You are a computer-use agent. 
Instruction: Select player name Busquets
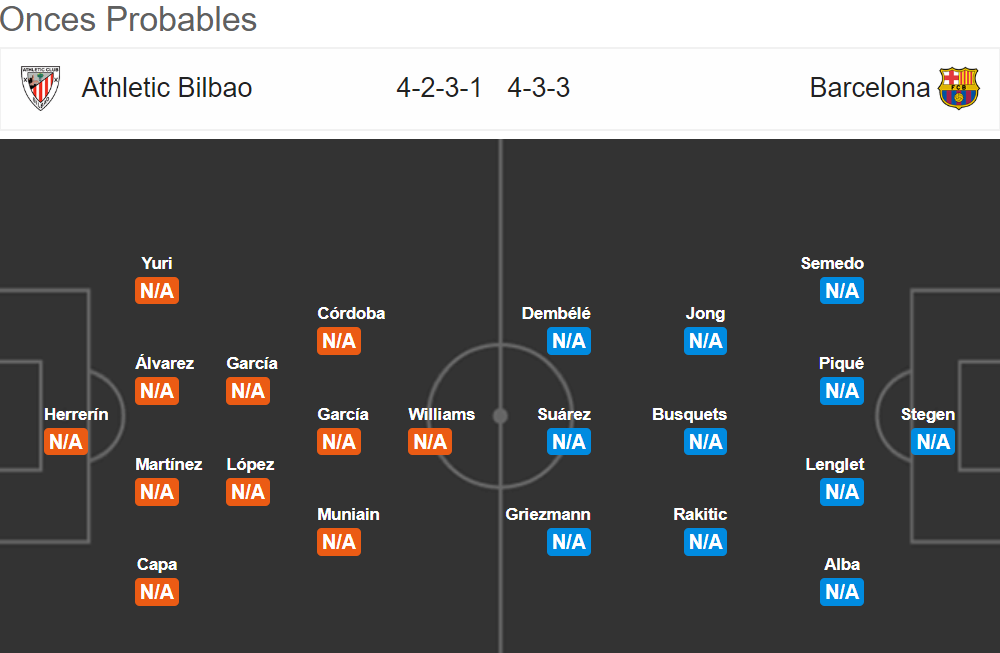coord(689,415)
